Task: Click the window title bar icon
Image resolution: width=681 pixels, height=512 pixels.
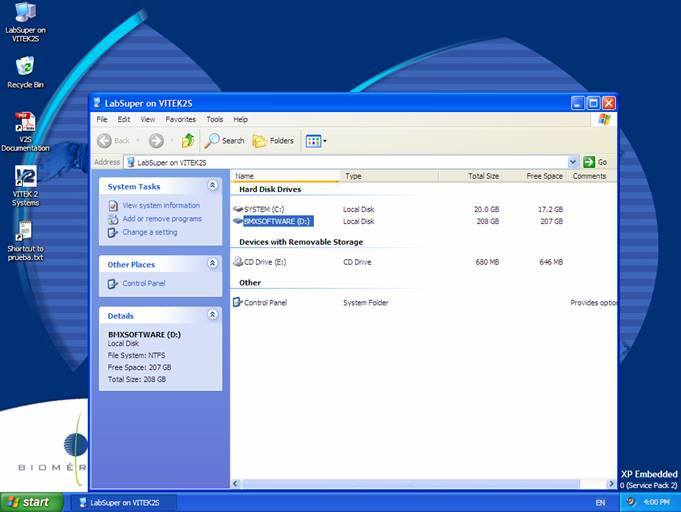Action: click(98, 103)
